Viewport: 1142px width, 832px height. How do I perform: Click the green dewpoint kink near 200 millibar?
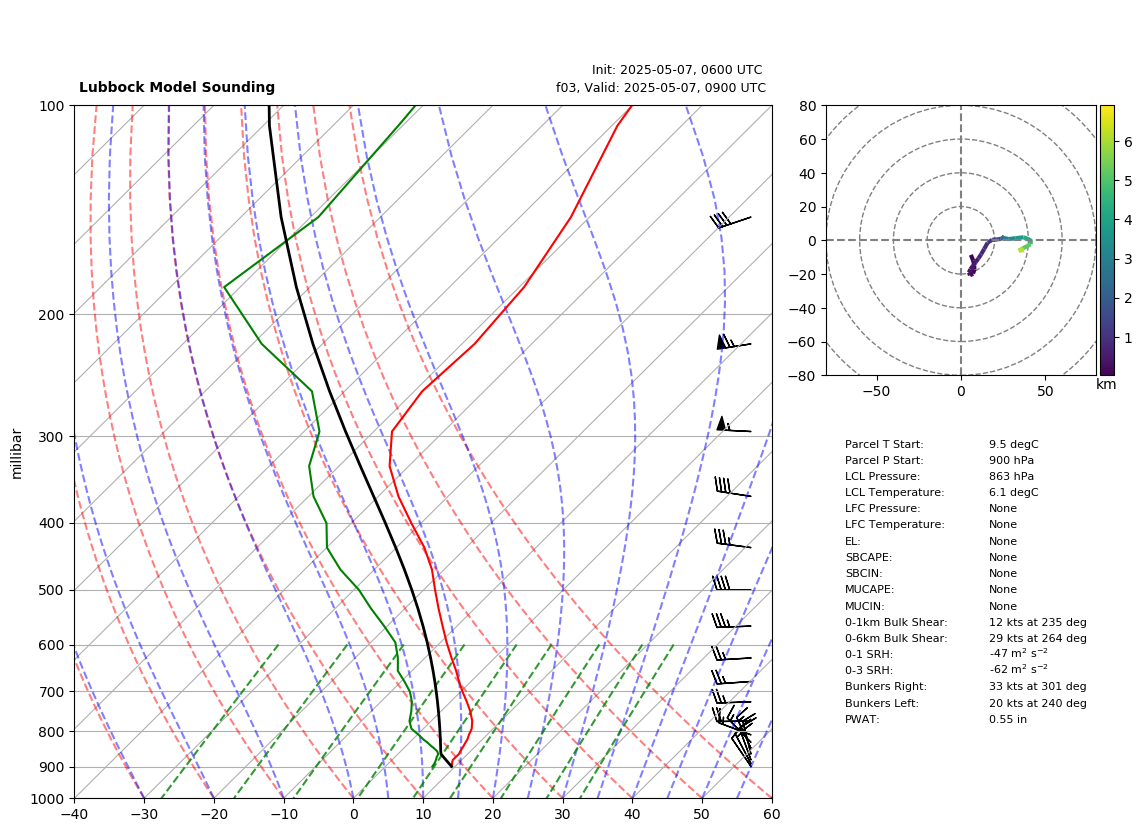224,288
